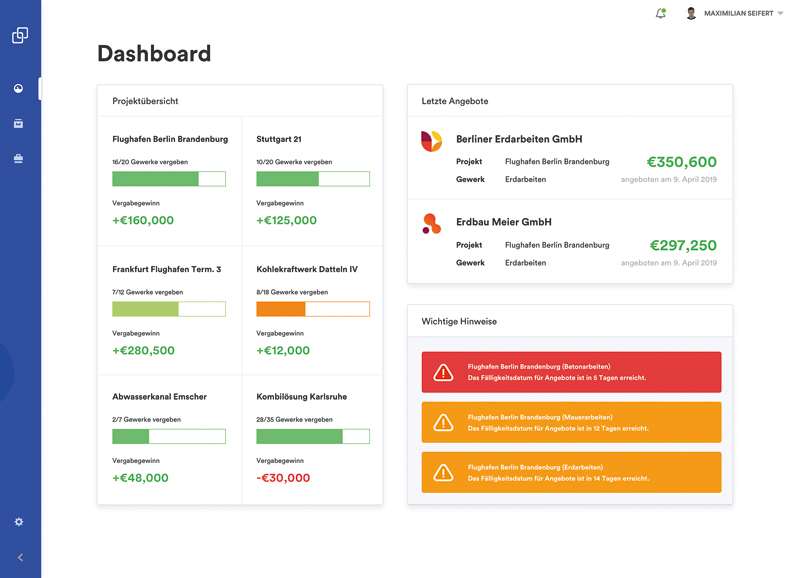This screenshot has height=578, width=800.
Task: Click the €350,600 offer amount
Action: point(681,162)
